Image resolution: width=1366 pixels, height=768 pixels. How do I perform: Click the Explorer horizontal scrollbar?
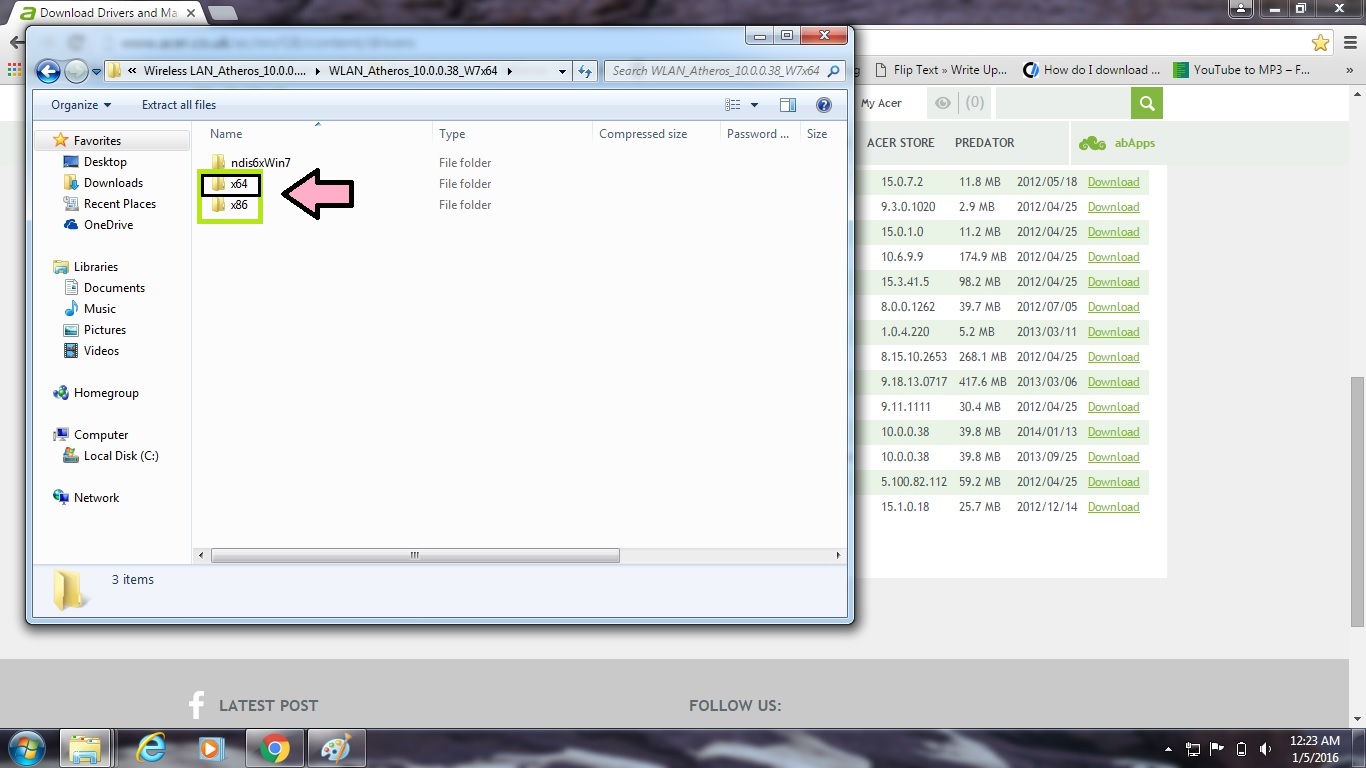(415, 555)
